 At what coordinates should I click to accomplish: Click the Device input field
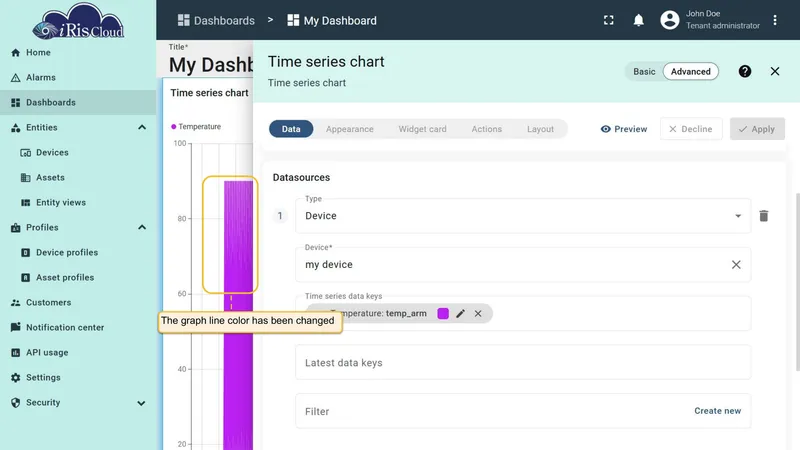pyautogui.click(x=523, y=265)
